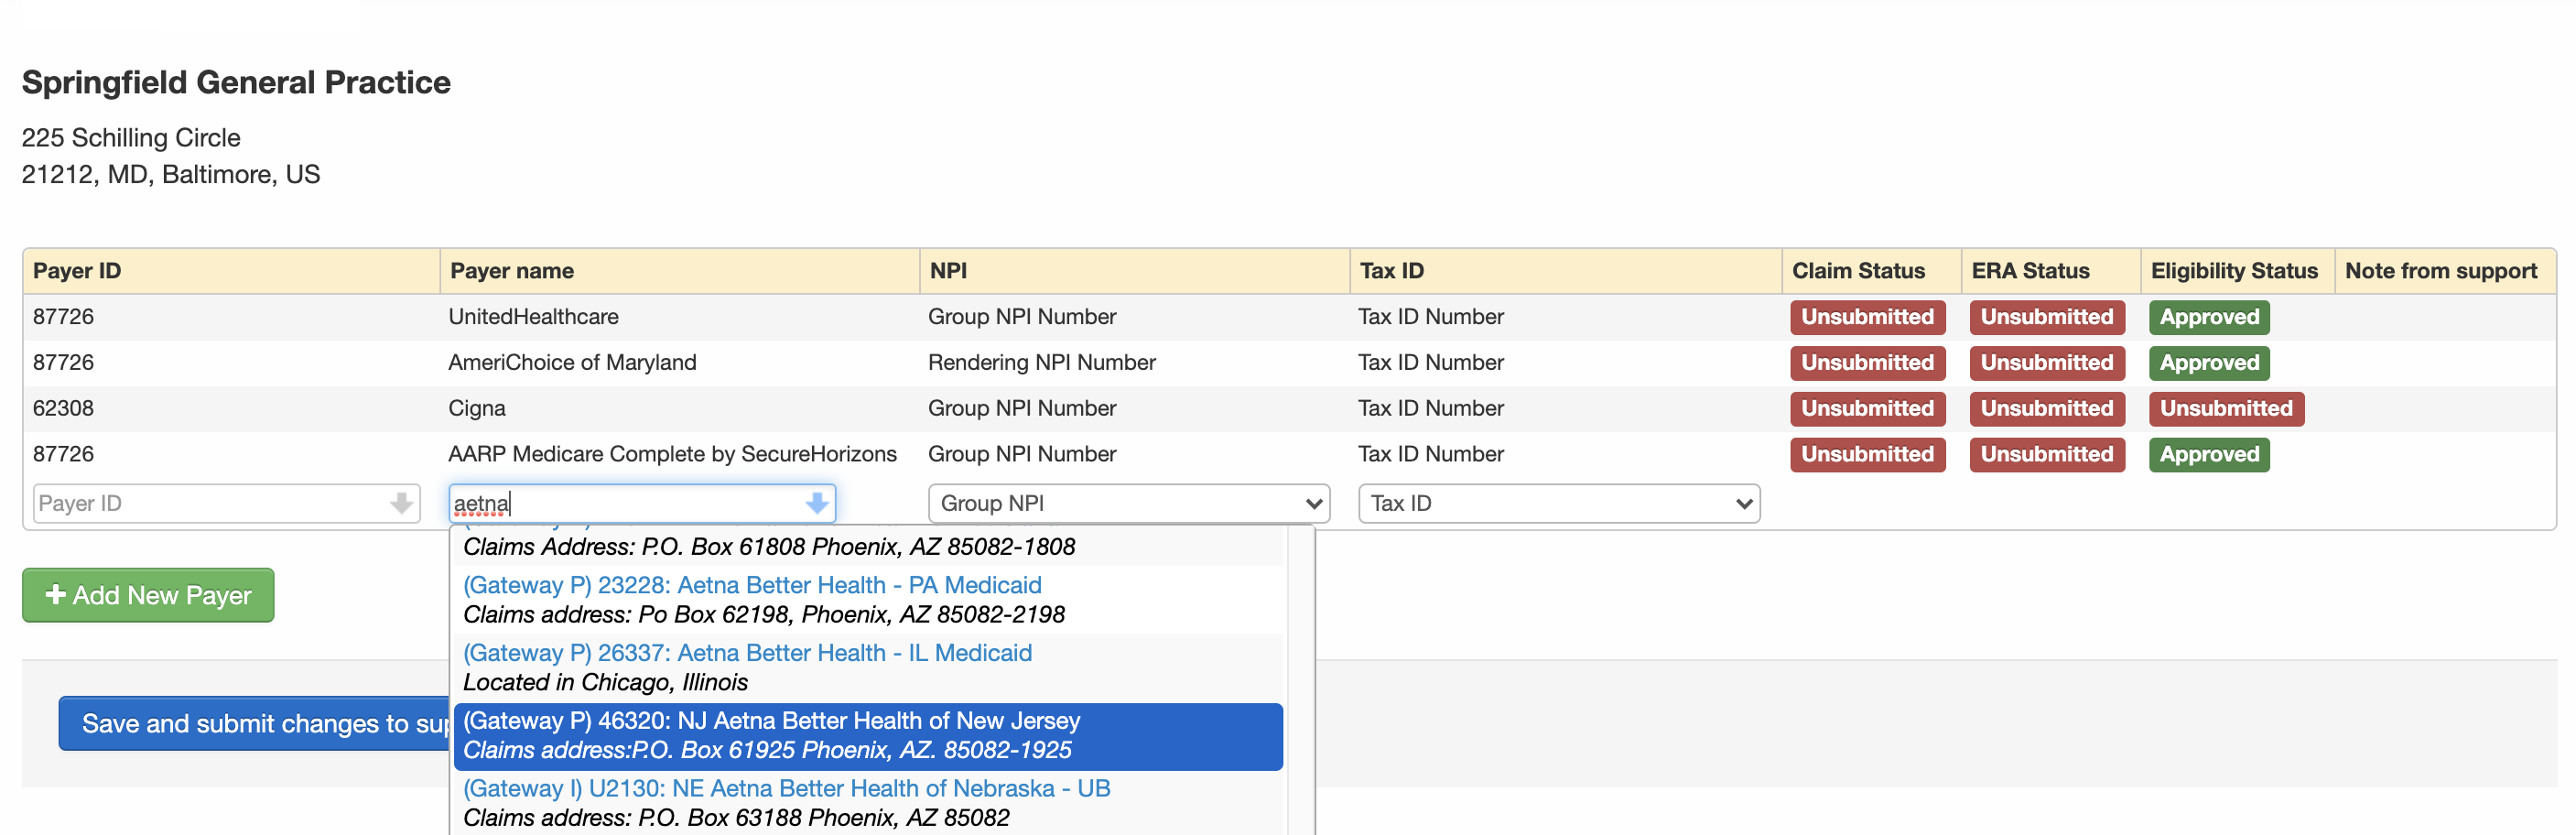Image resolution: width=2576 pixels, height=835 pixels.
Task: Click Cigna's Claim Status Unsubmitted badge
Action: pos(1867,409)
